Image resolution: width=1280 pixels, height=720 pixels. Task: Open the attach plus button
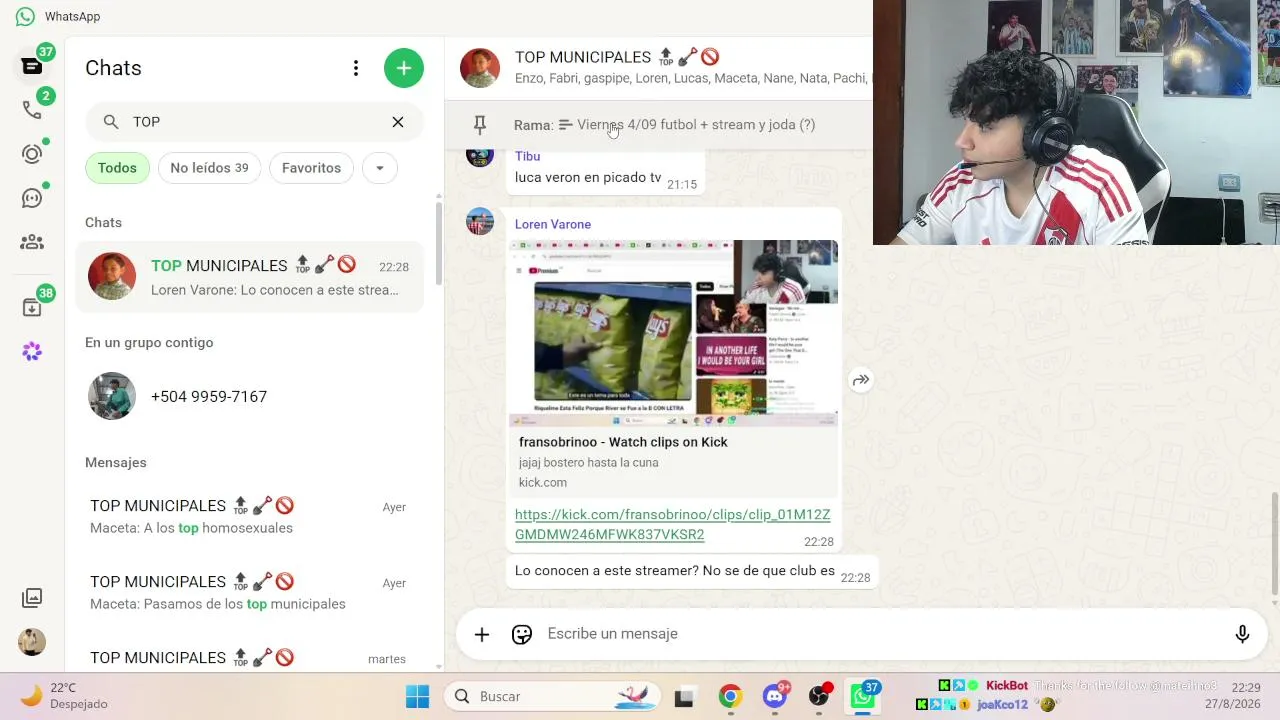coord(482,634)
